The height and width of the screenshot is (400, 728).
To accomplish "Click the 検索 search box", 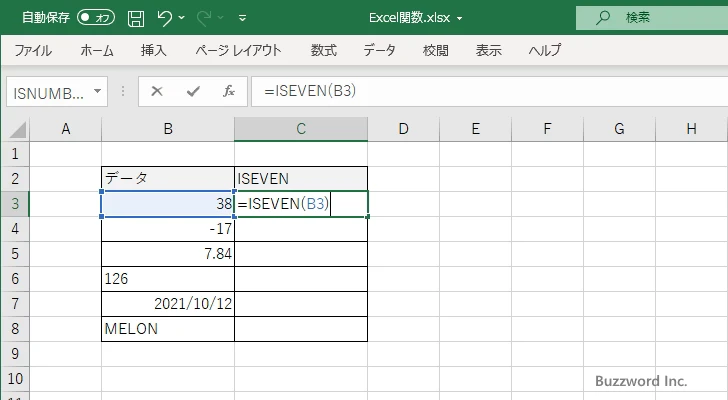I will 652,18.
